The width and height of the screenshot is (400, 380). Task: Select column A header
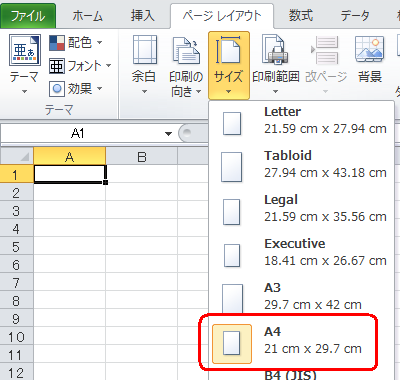pos(70,156)
